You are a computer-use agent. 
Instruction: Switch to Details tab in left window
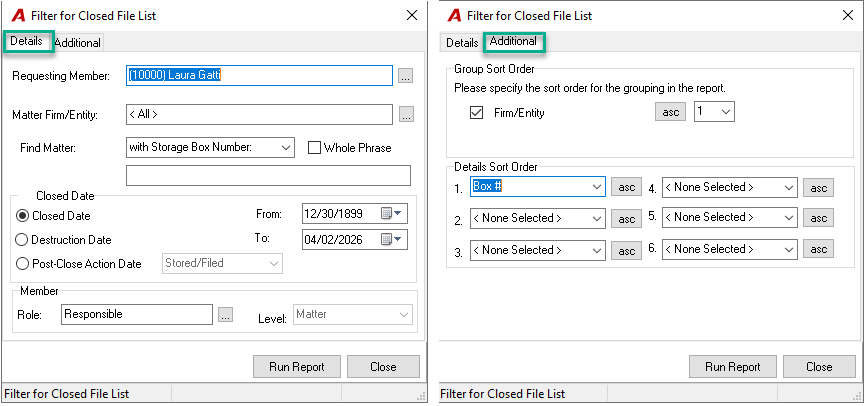27,41
